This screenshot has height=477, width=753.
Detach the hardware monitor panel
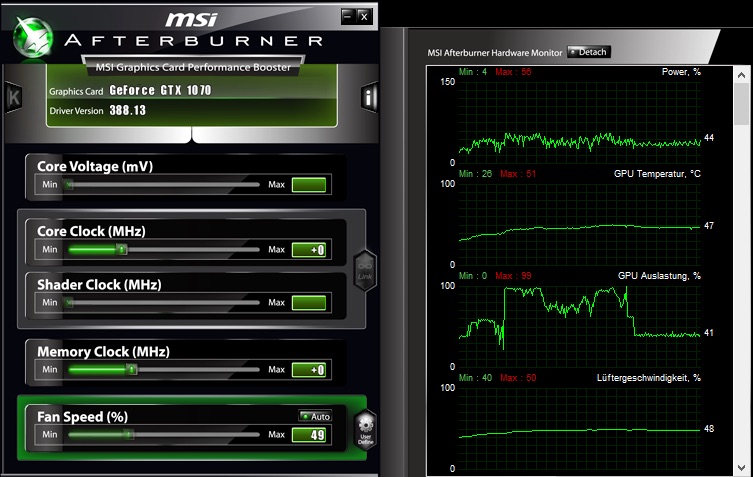tap(589, 52)
